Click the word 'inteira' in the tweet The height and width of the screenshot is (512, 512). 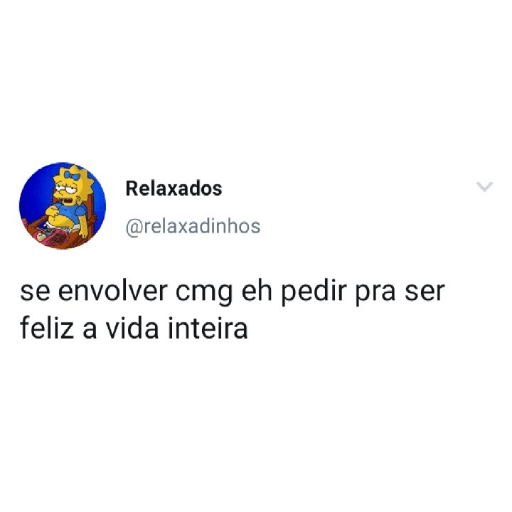208,328
